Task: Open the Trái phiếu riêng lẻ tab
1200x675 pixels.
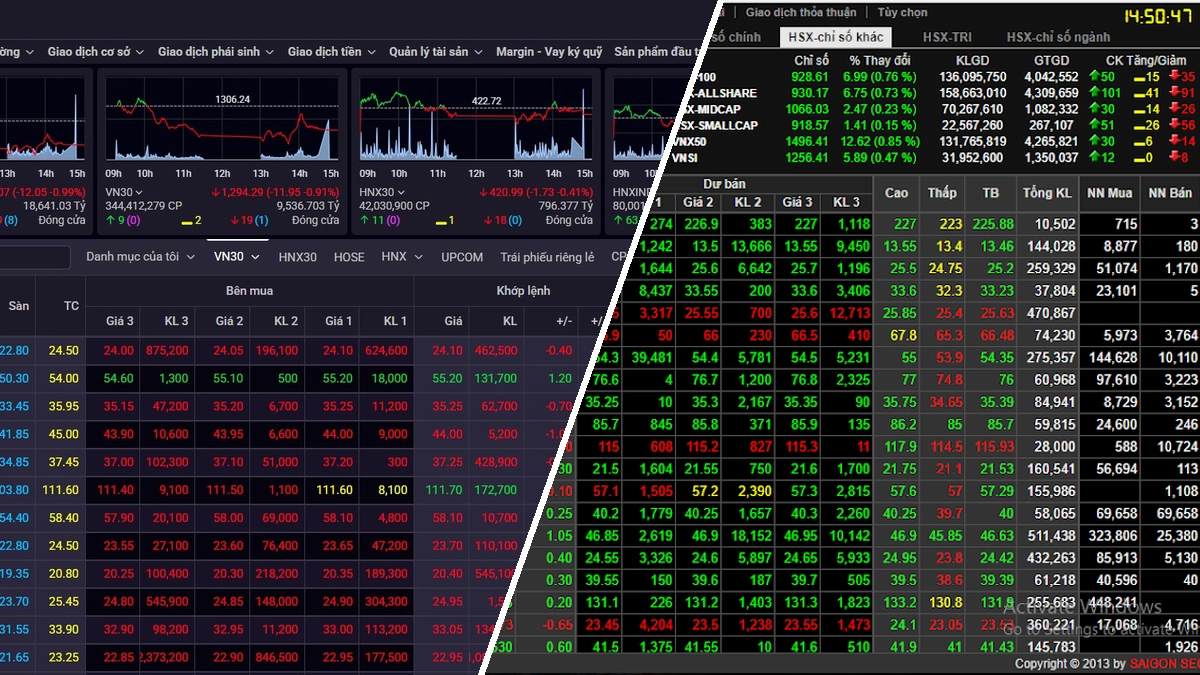Action: pyautogui.click(x=547, y=257)
